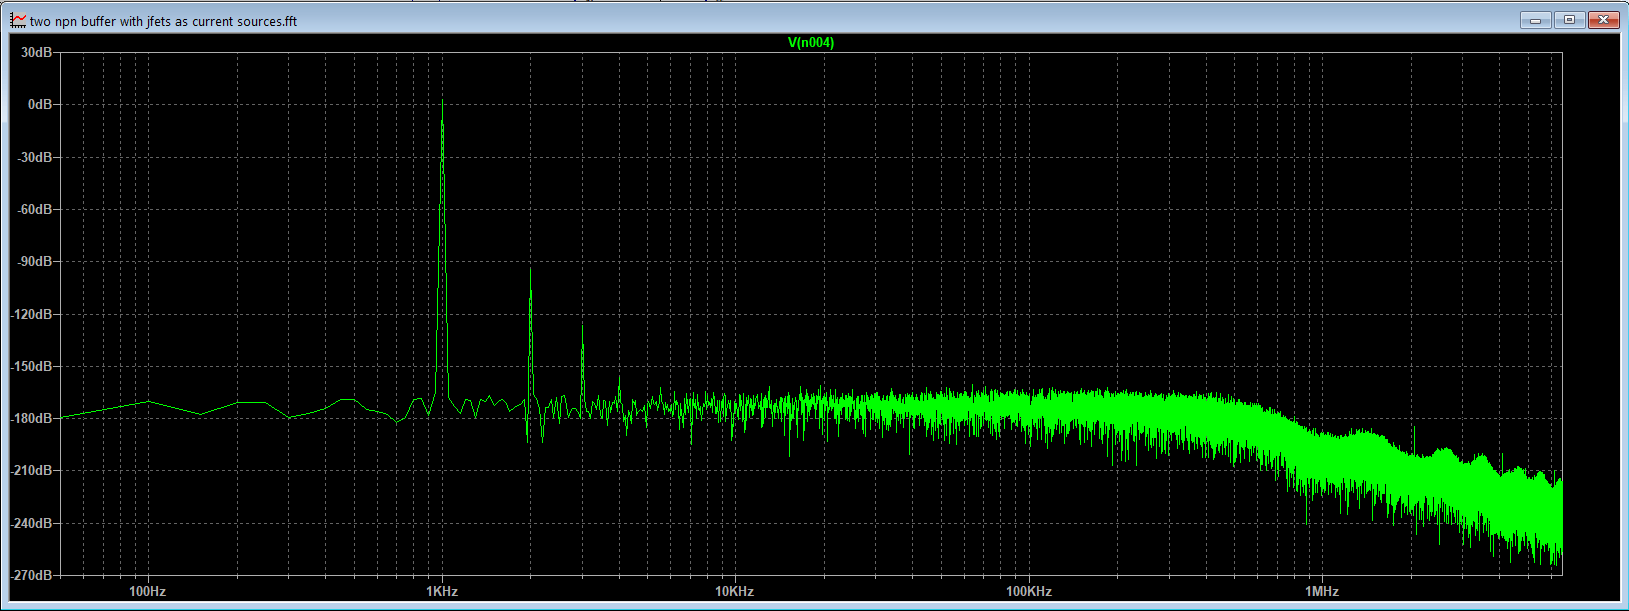Click the 10KHz frequency axis label
Image resolution: width=1629 pixels, height=611 pixels.
point(734,591)
